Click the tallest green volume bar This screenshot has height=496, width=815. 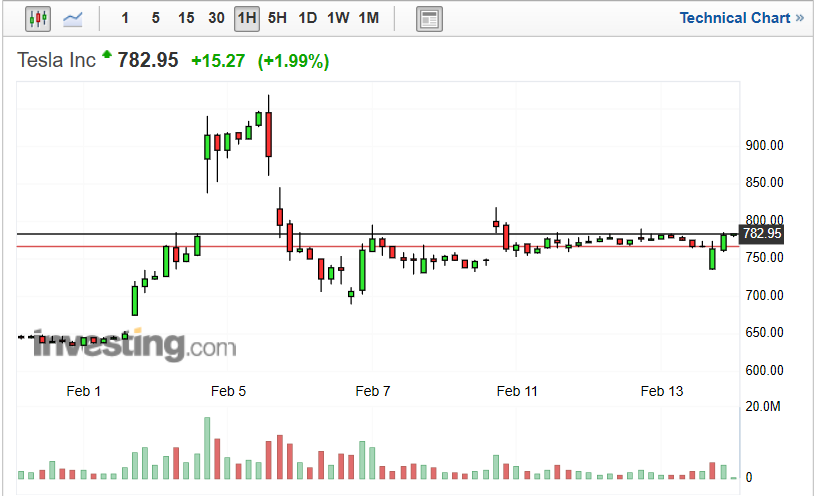tap(207, 449)
